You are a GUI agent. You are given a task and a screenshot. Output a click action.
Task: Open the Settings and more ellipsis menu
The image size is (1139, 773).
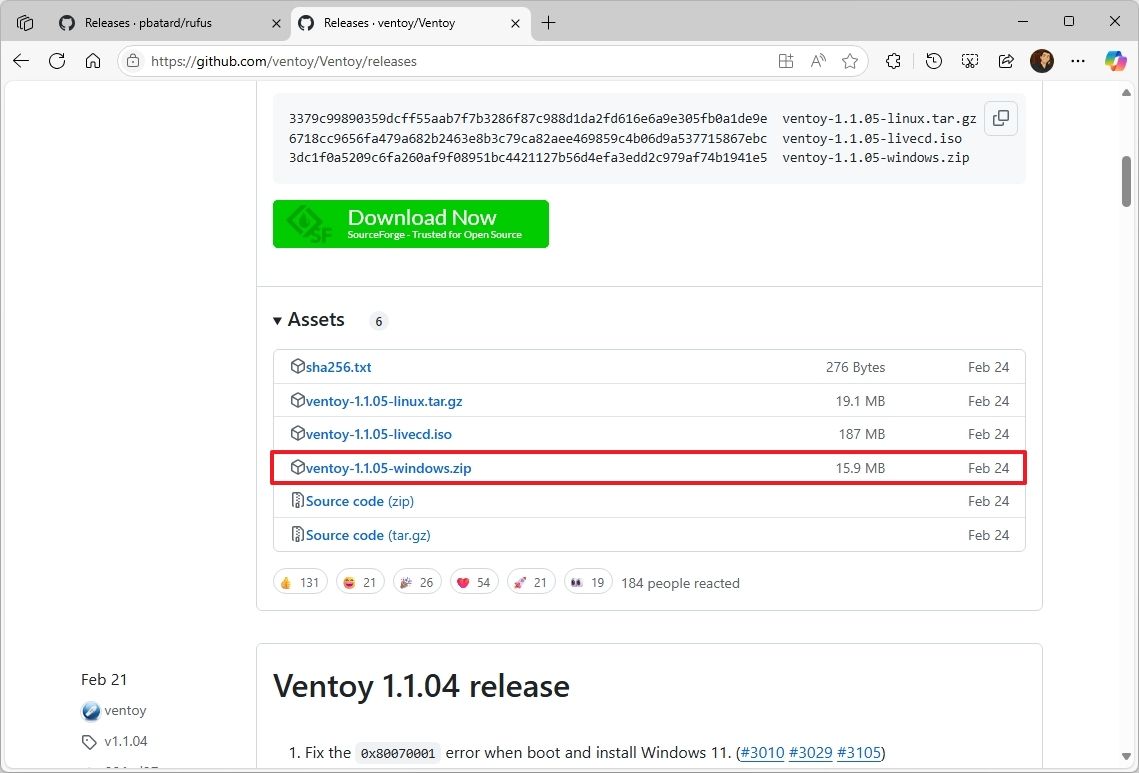(1078, 61)
